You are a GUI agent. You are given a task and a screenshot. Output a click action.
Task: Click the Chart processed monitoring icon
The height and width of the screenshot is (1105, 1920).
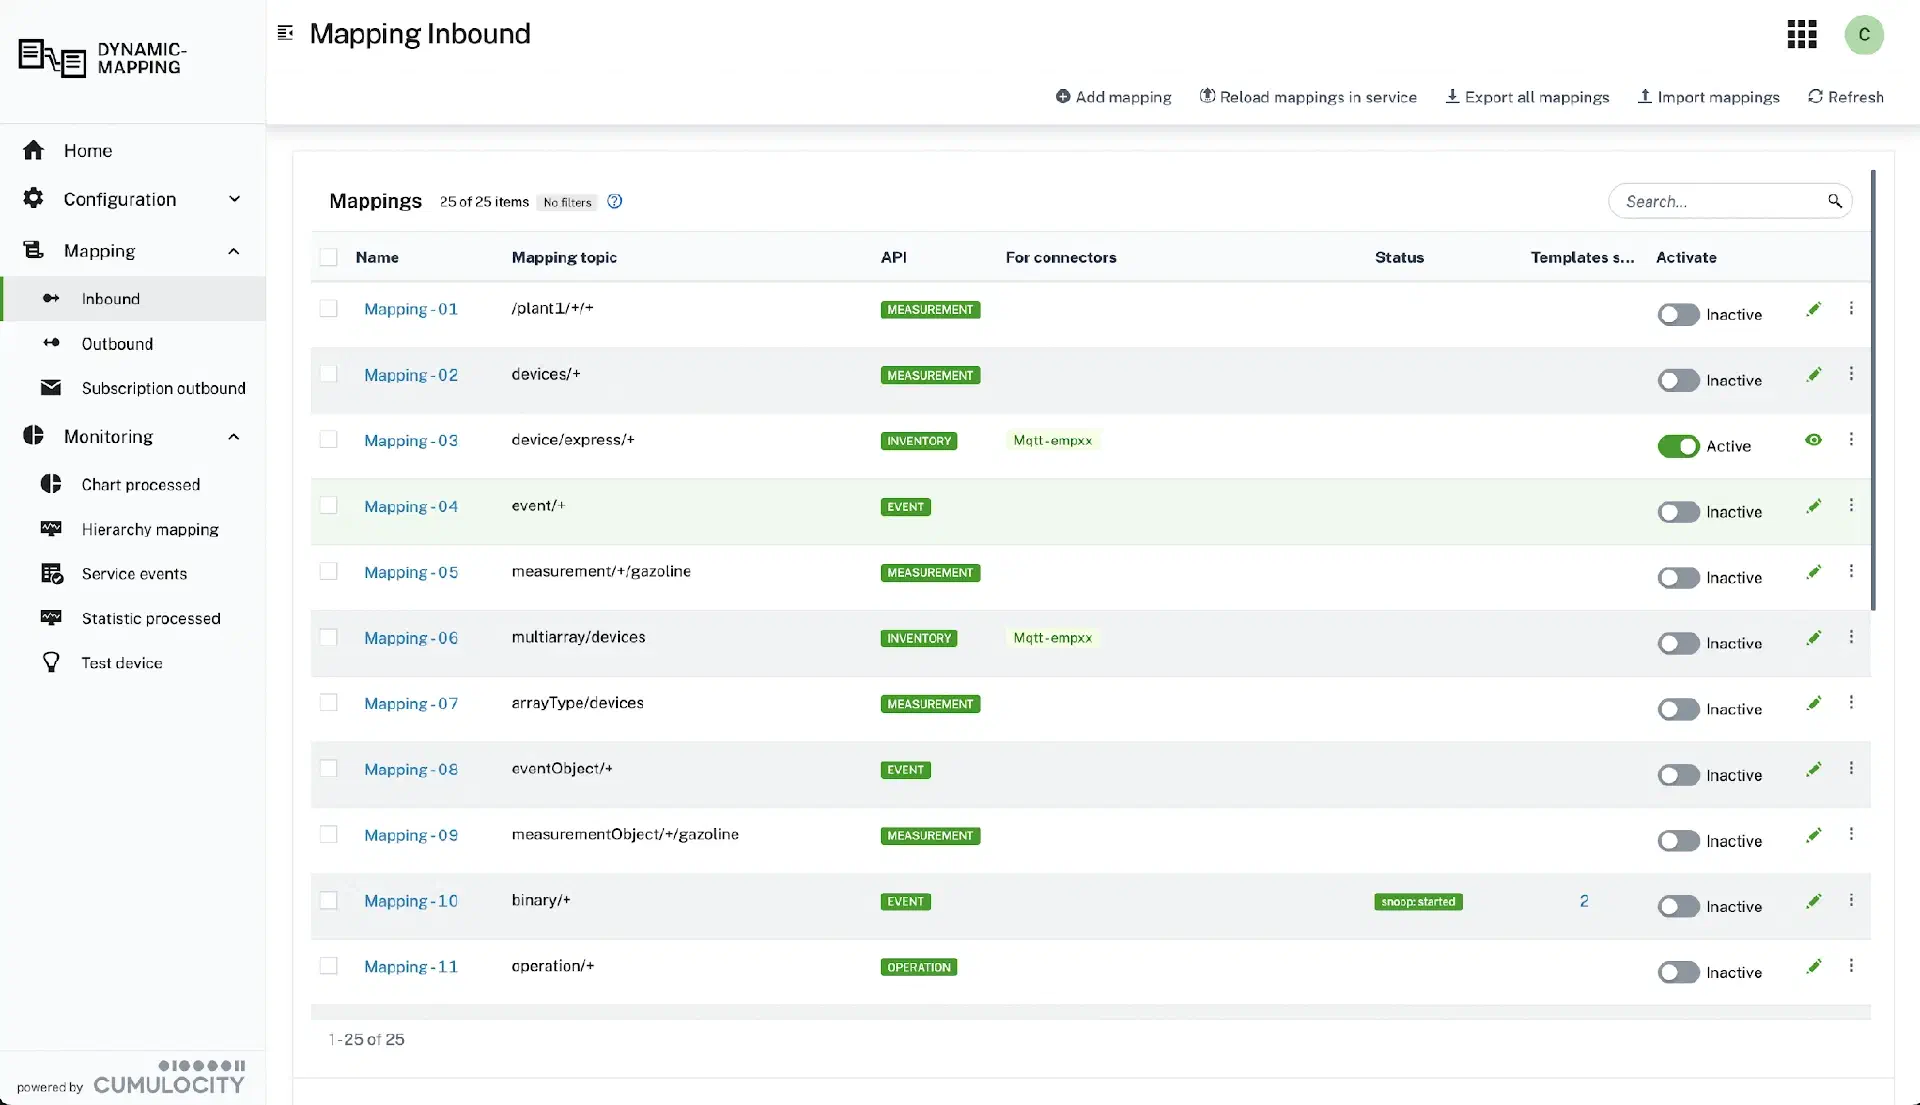click(x=51, y=484)
